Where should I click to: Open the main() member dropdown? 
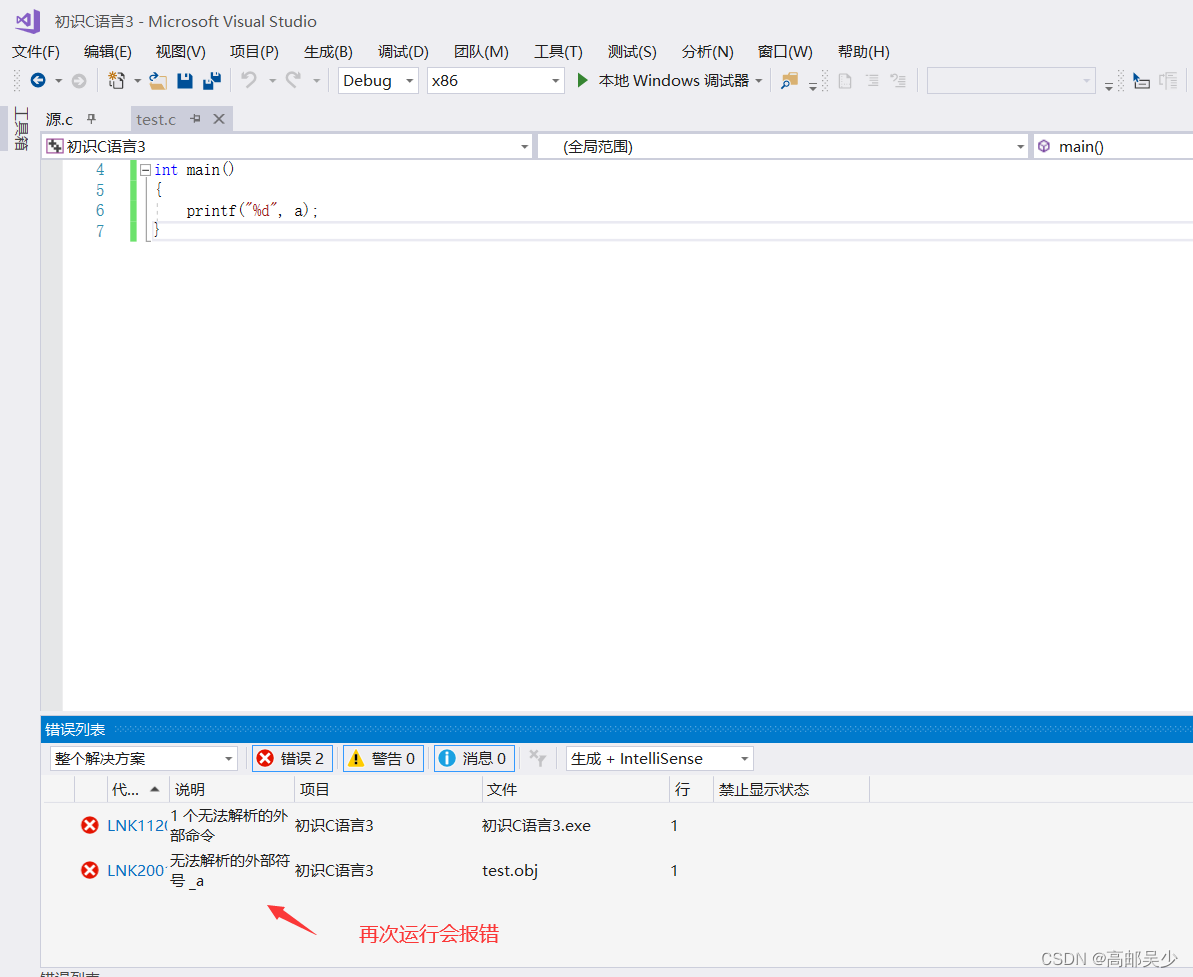[1112, 146]
